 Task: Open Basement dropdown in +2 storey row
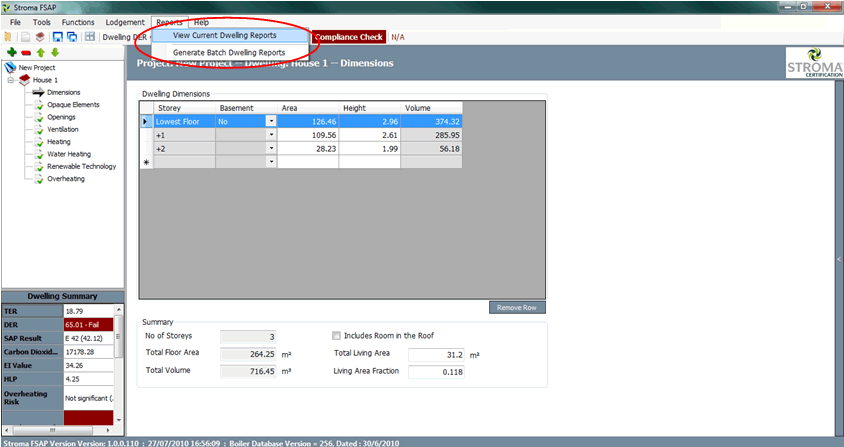pos(271,149)
